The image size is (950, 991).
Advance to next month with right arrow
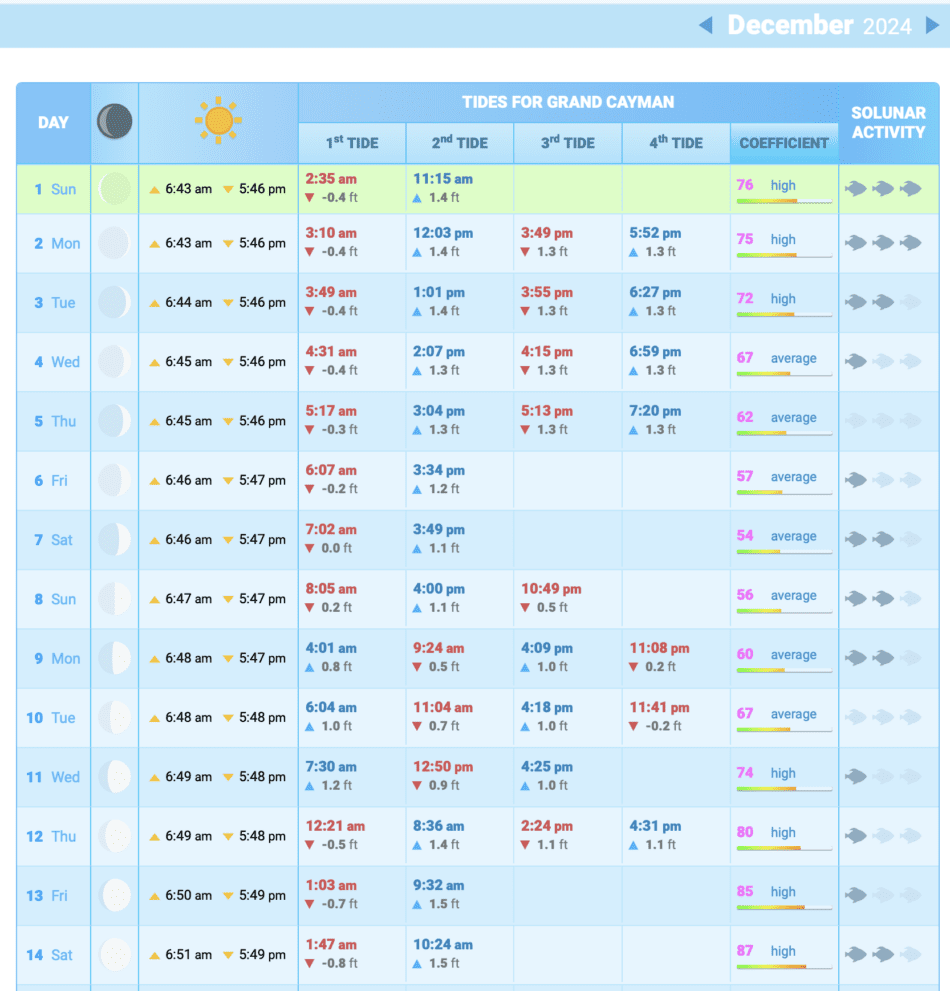[x=932, y=25]
